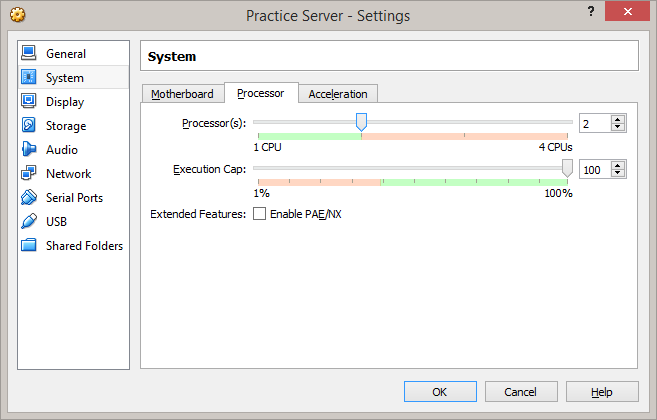657x420 pixels.
Task: Decrease processor count with down arrow
Action: (x=618, y=127)
